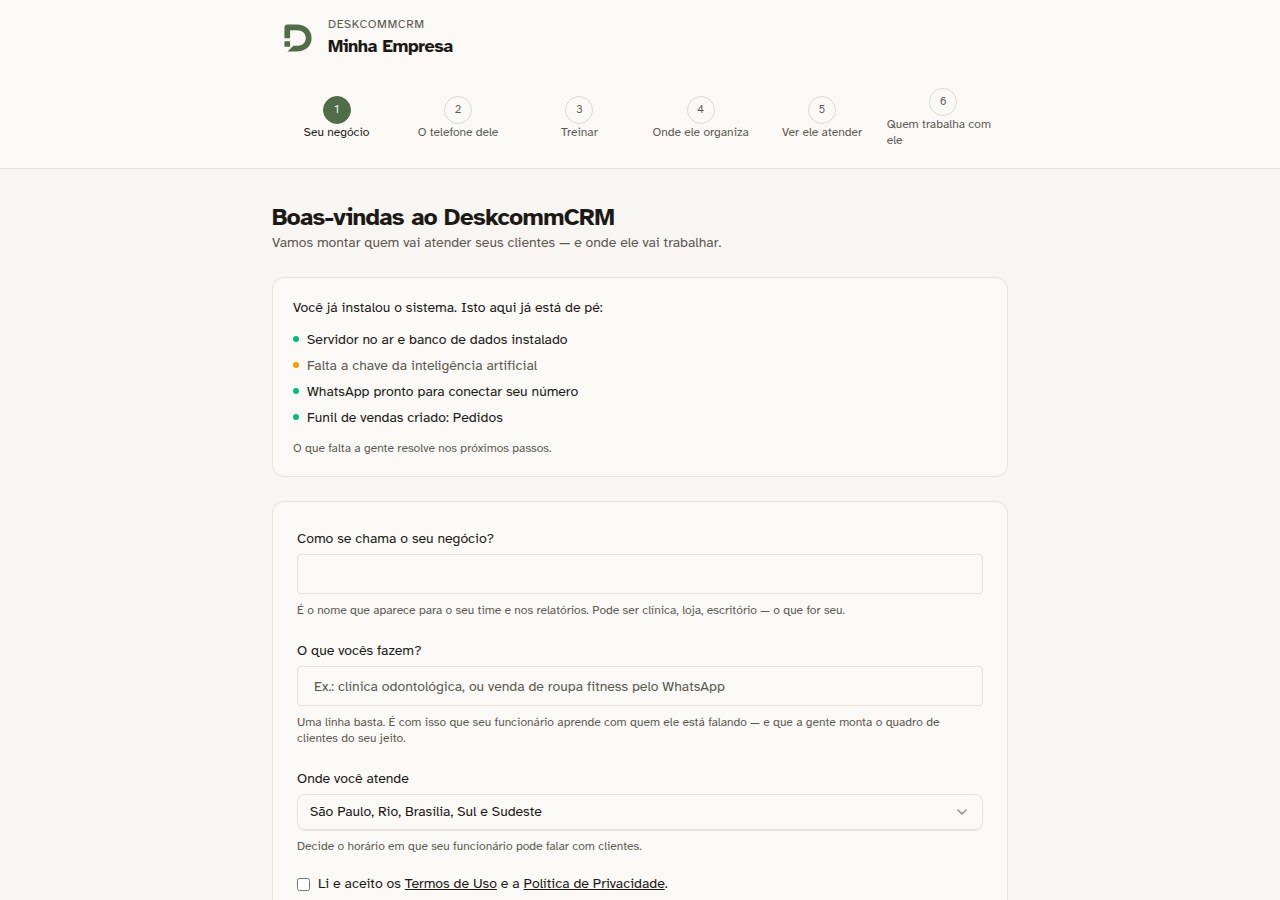
Task: Open the 'Onde você atende' dropdown
Action: click(640, 812)
